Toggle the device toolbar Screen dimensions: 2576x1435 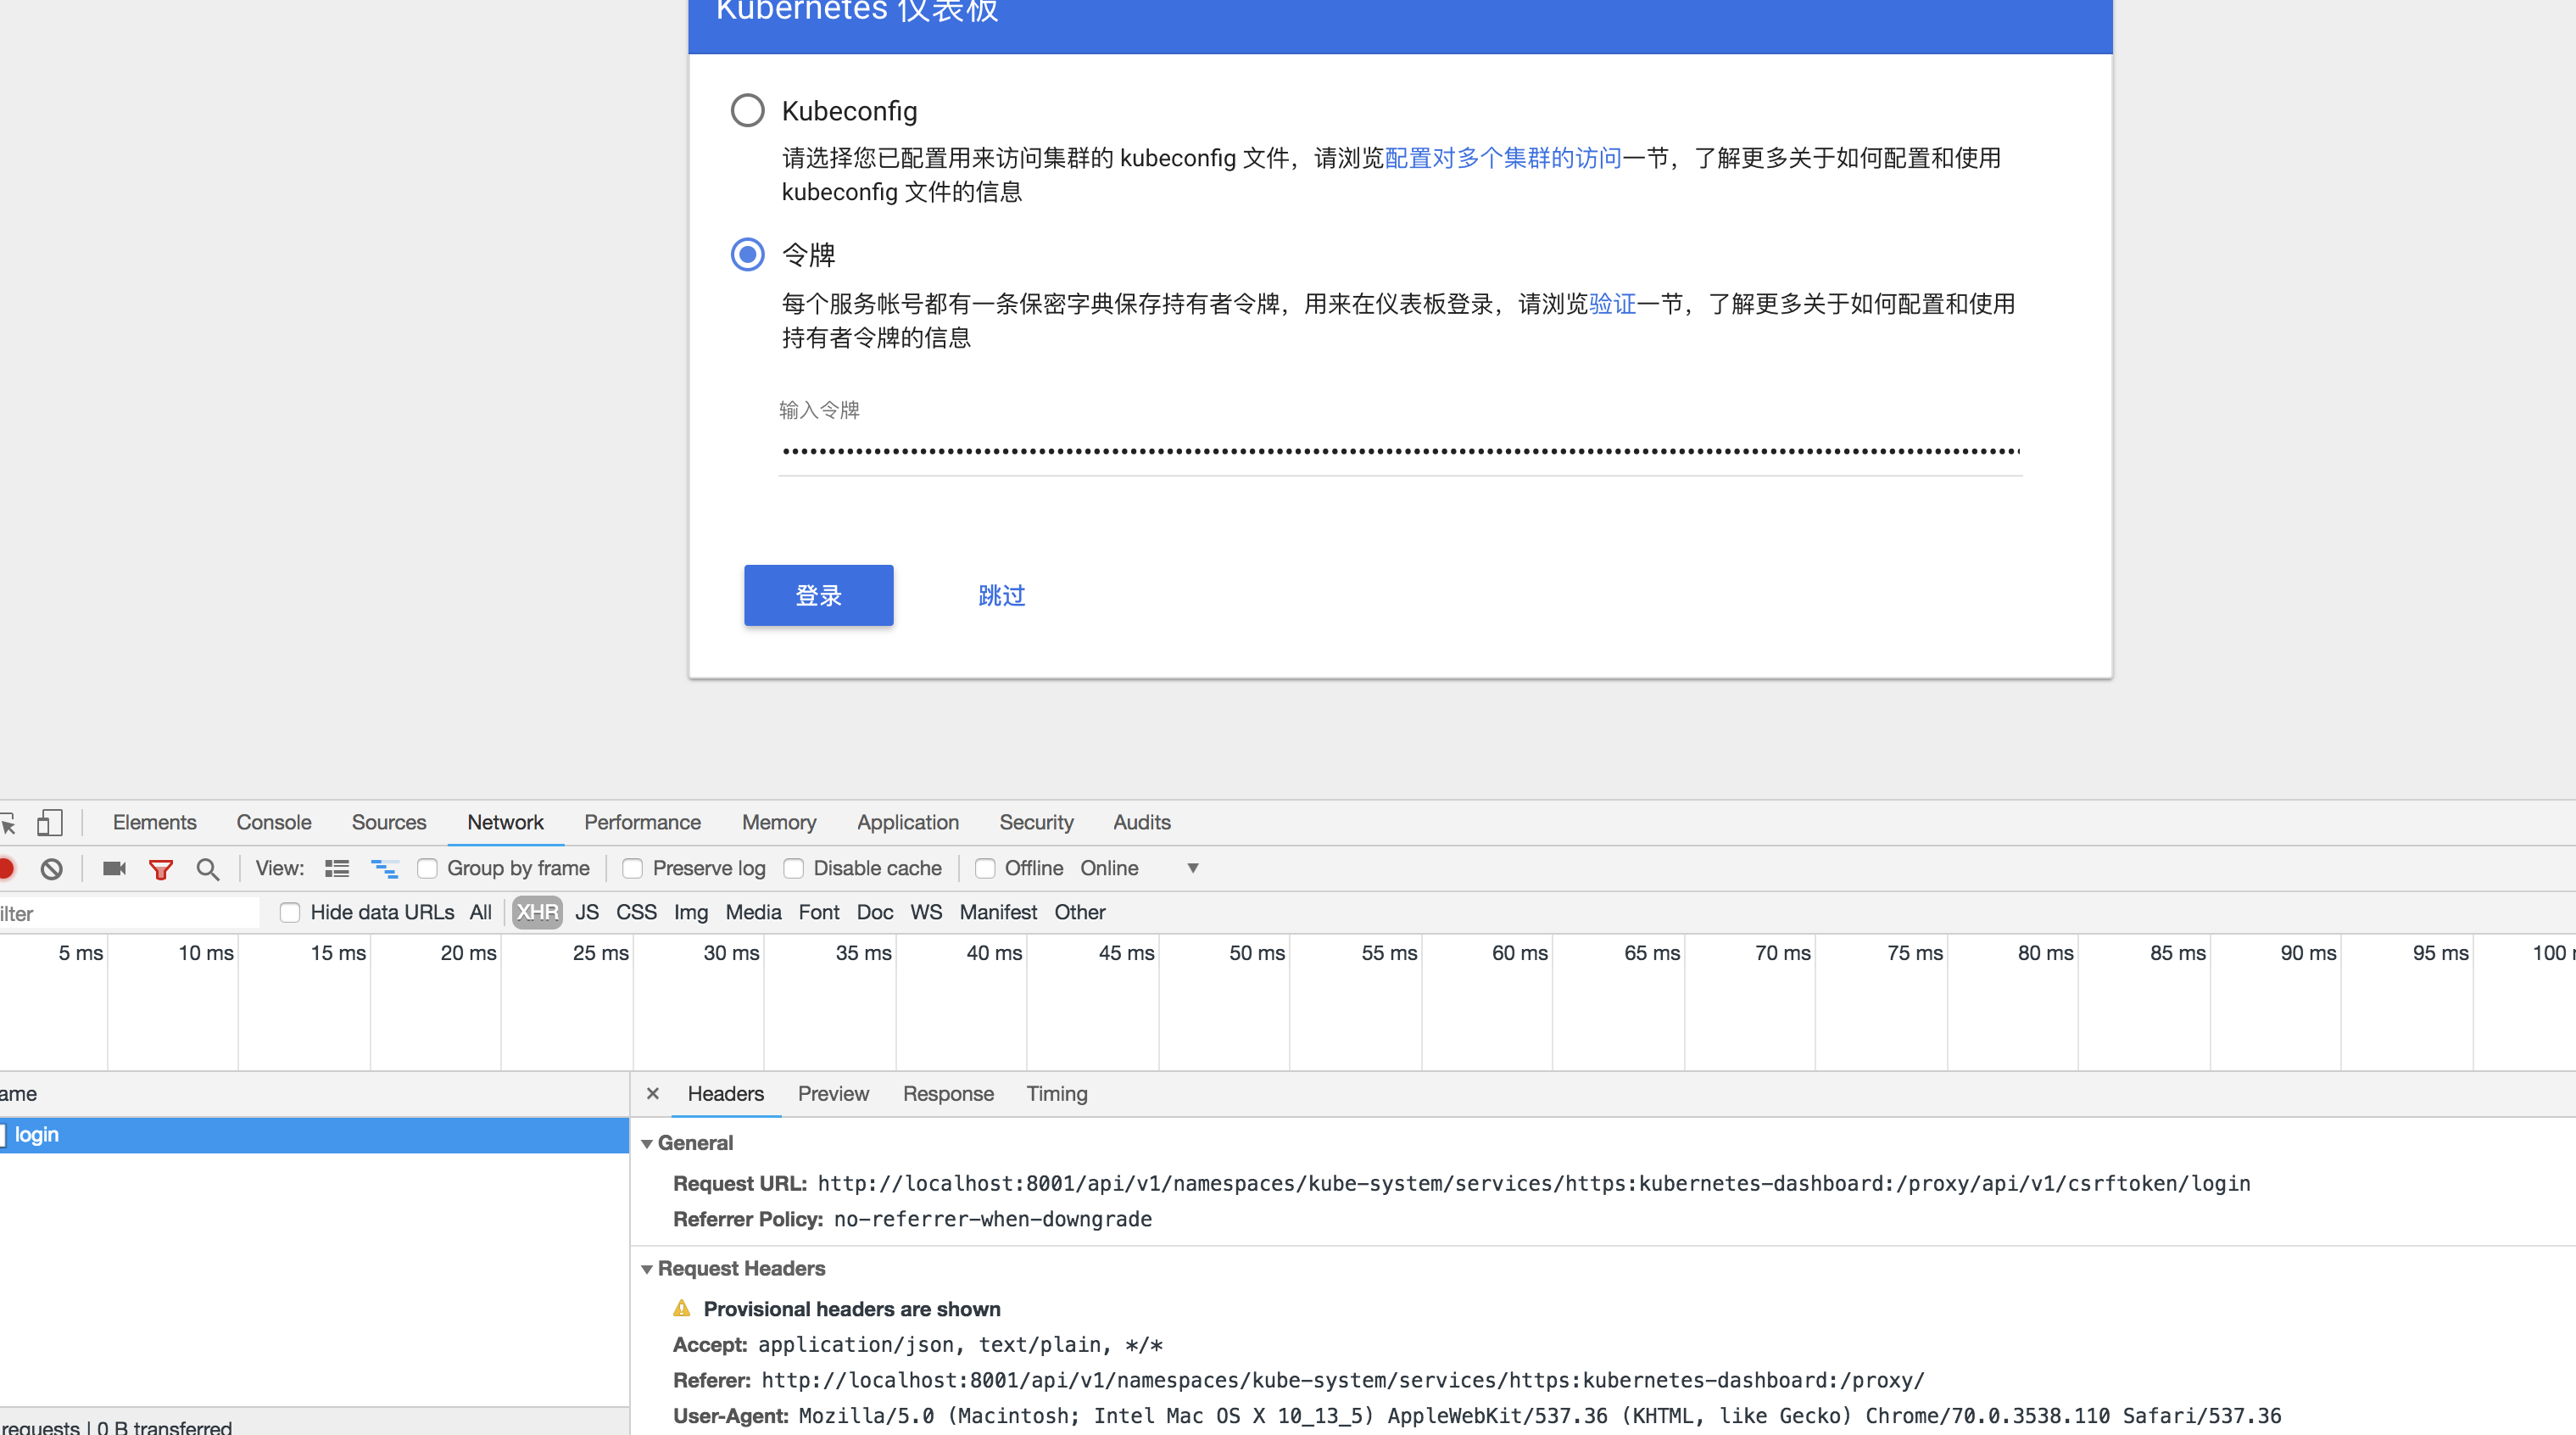pyautogui.click(x=51, y=822)
